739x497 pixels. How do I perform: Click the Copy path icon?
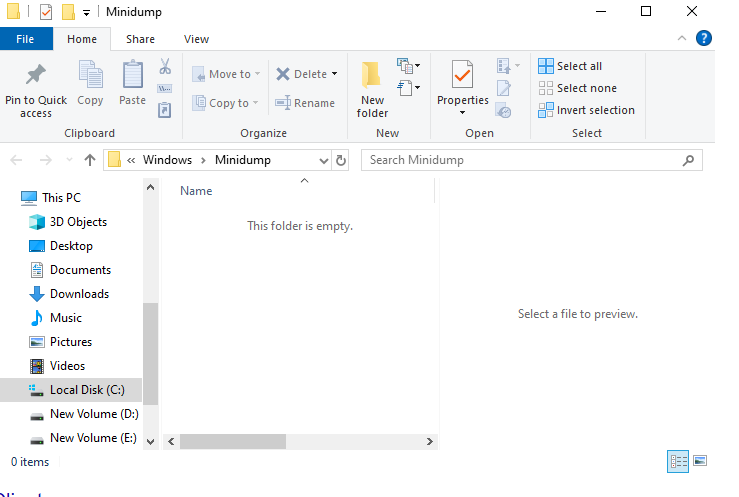[x=164, y=89]
